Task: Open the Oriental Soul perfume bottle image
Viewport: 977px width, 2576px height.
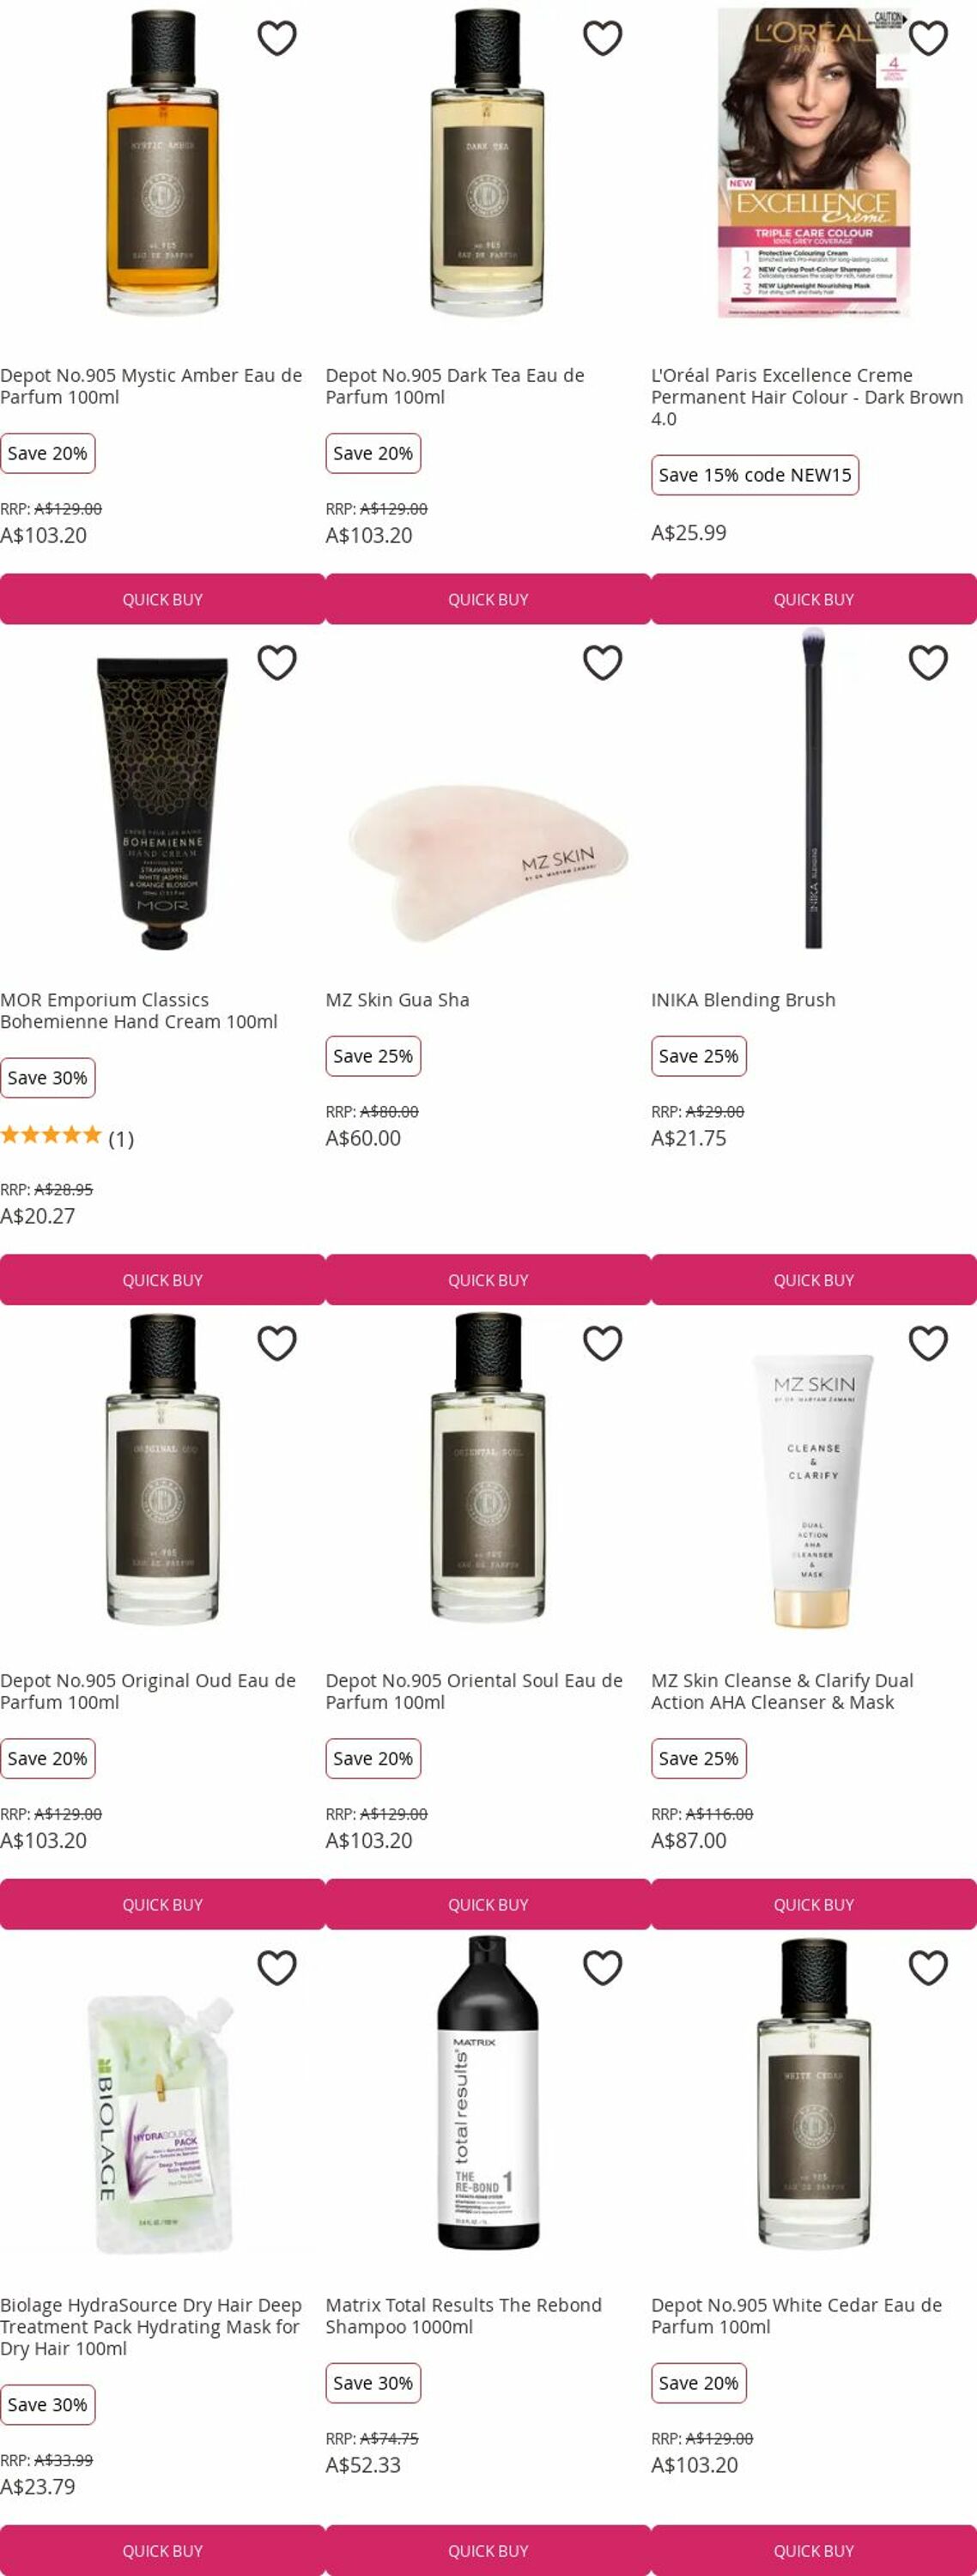Action: 488,1468
